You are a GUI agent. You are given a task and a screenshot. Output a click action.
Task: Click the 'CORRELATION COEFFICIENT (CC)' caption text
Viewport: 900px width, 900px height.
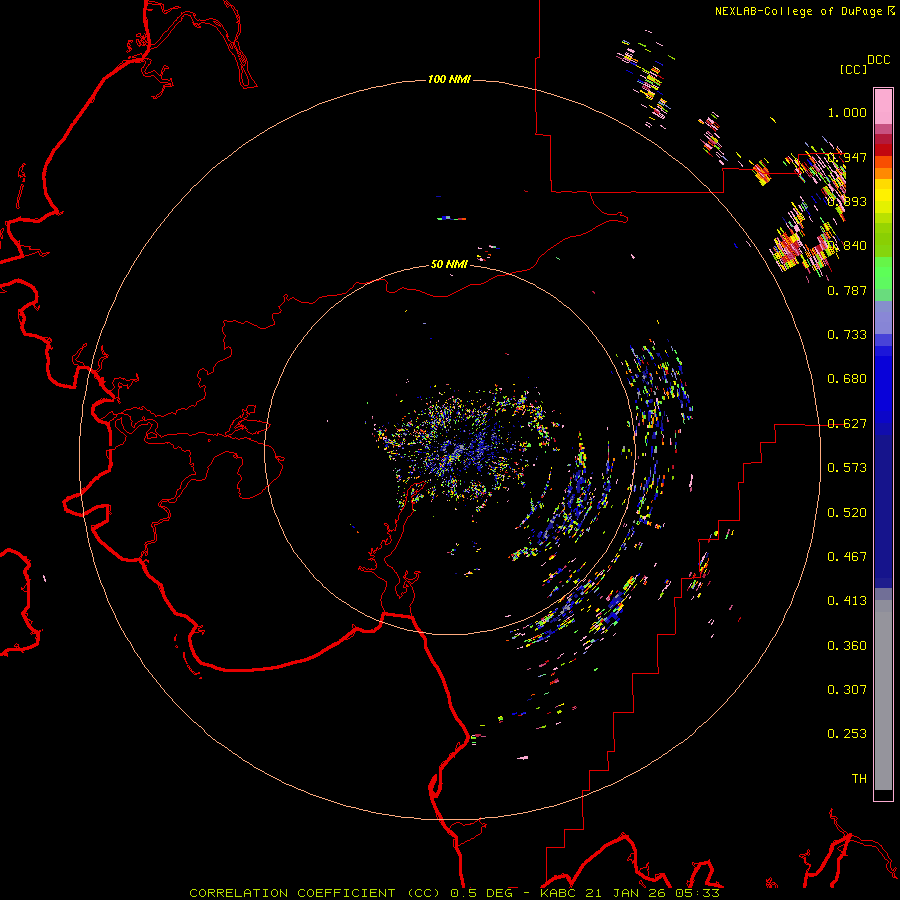point(316,893)
